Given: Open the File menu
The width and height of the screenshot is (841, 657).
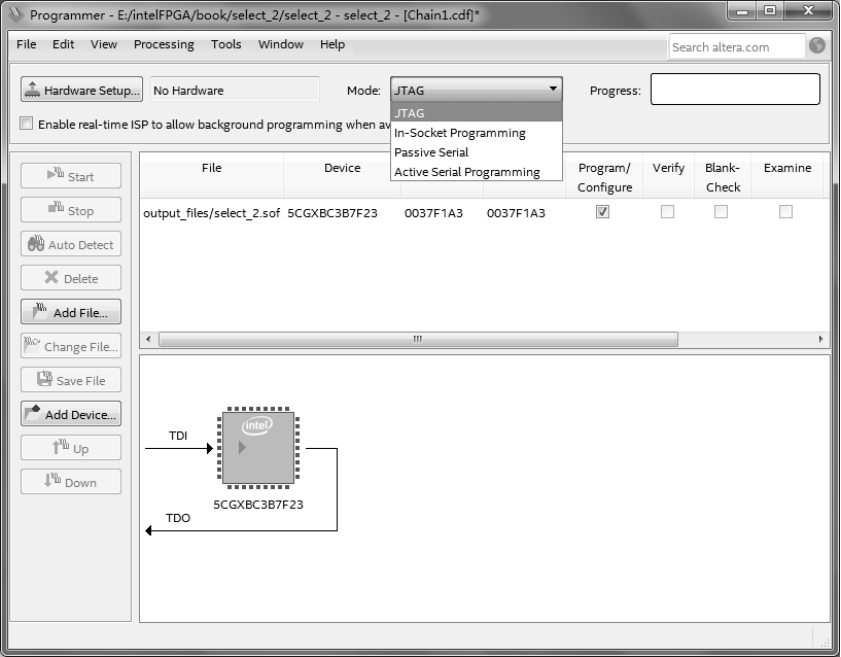Looking at the screenshot, I should (26, 44).
